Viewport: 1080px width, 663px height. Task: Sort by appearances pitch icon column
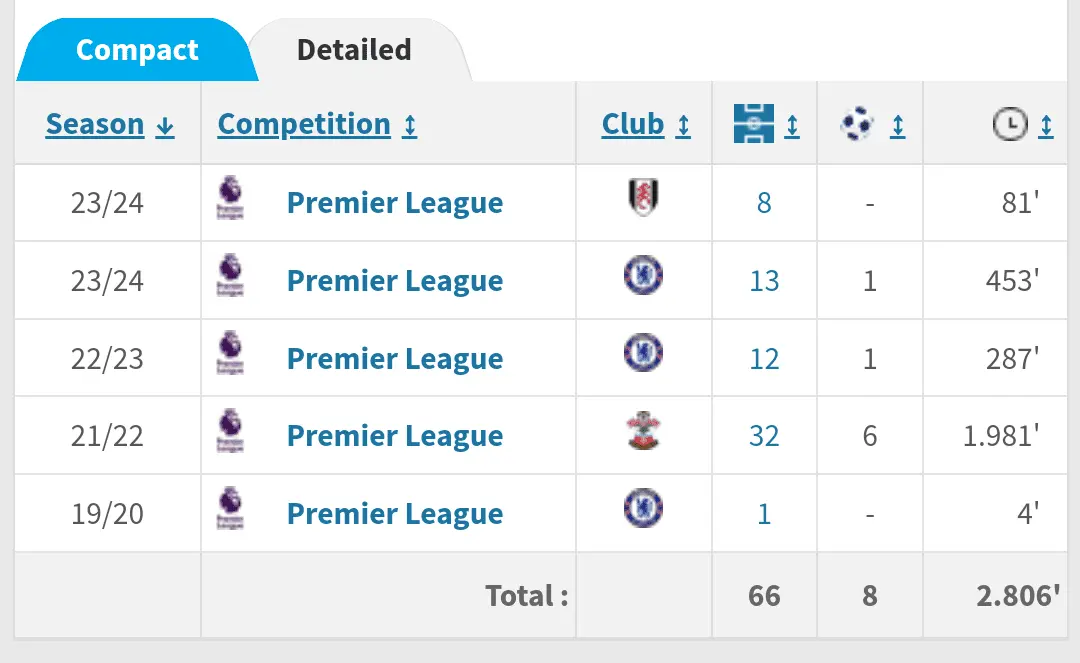click(766, 125)
